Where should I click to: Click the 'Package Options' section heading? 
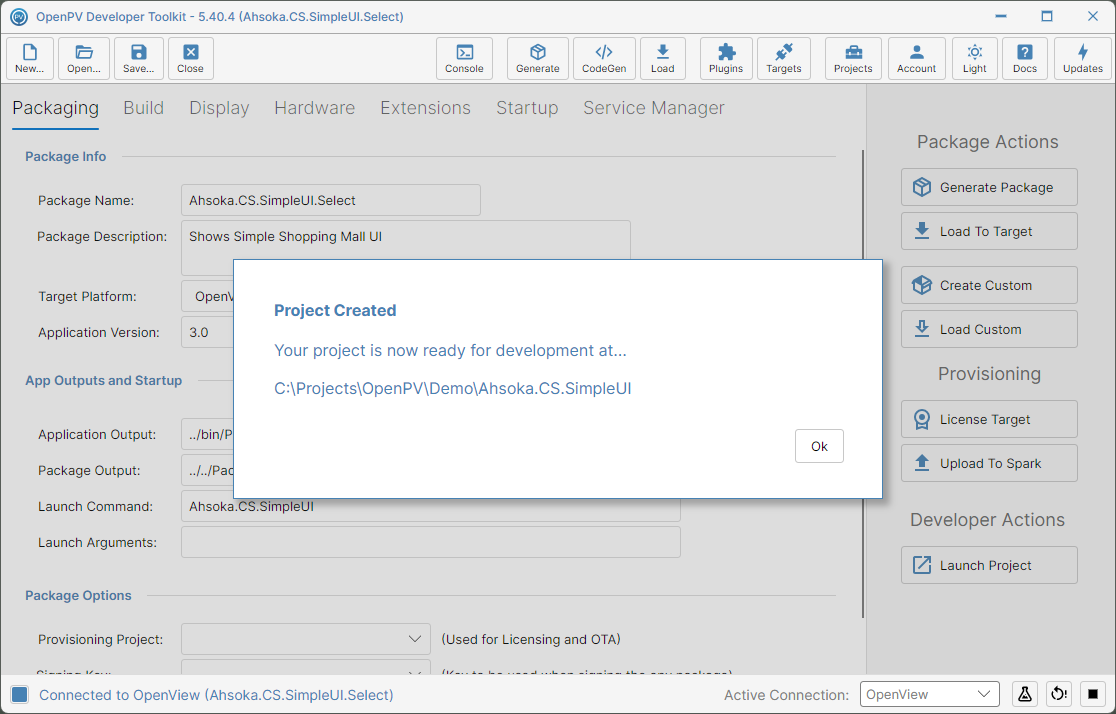point(78,595)
